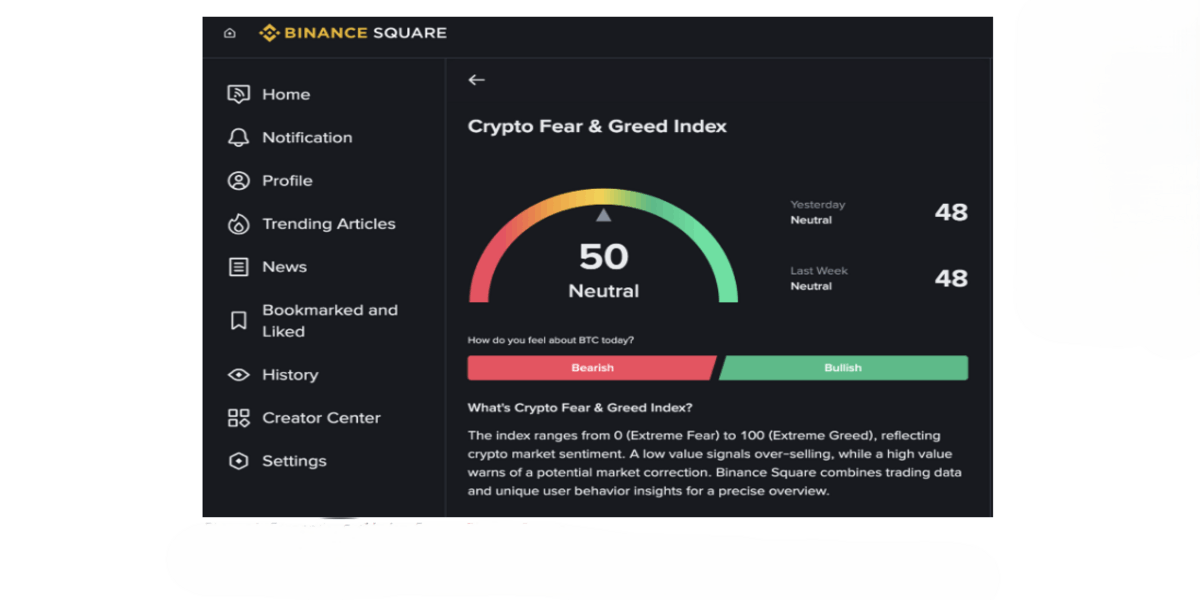The image size is (1200, 600).
Task: Click the gauge pointer triangle marker
Action: [603, 215]
